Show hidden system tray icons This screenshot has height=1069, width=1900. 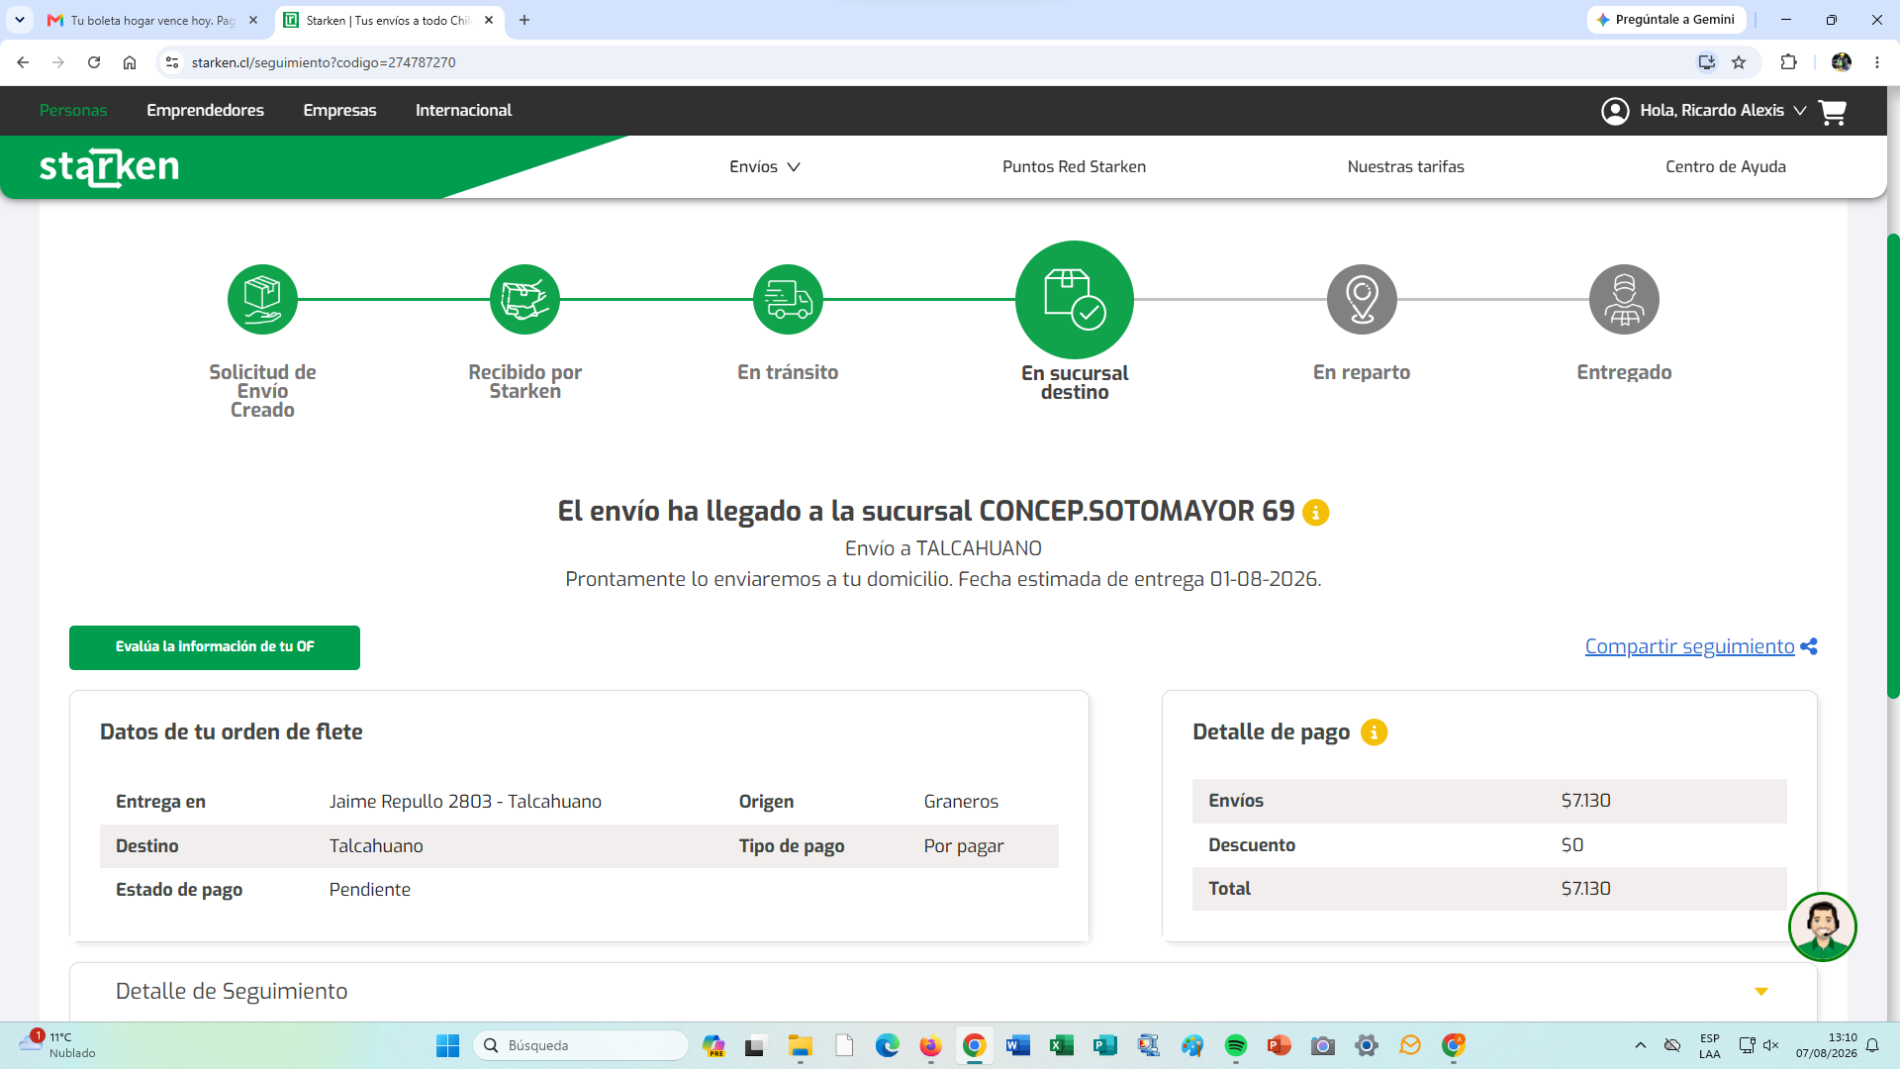[x=1640, y=1046]
